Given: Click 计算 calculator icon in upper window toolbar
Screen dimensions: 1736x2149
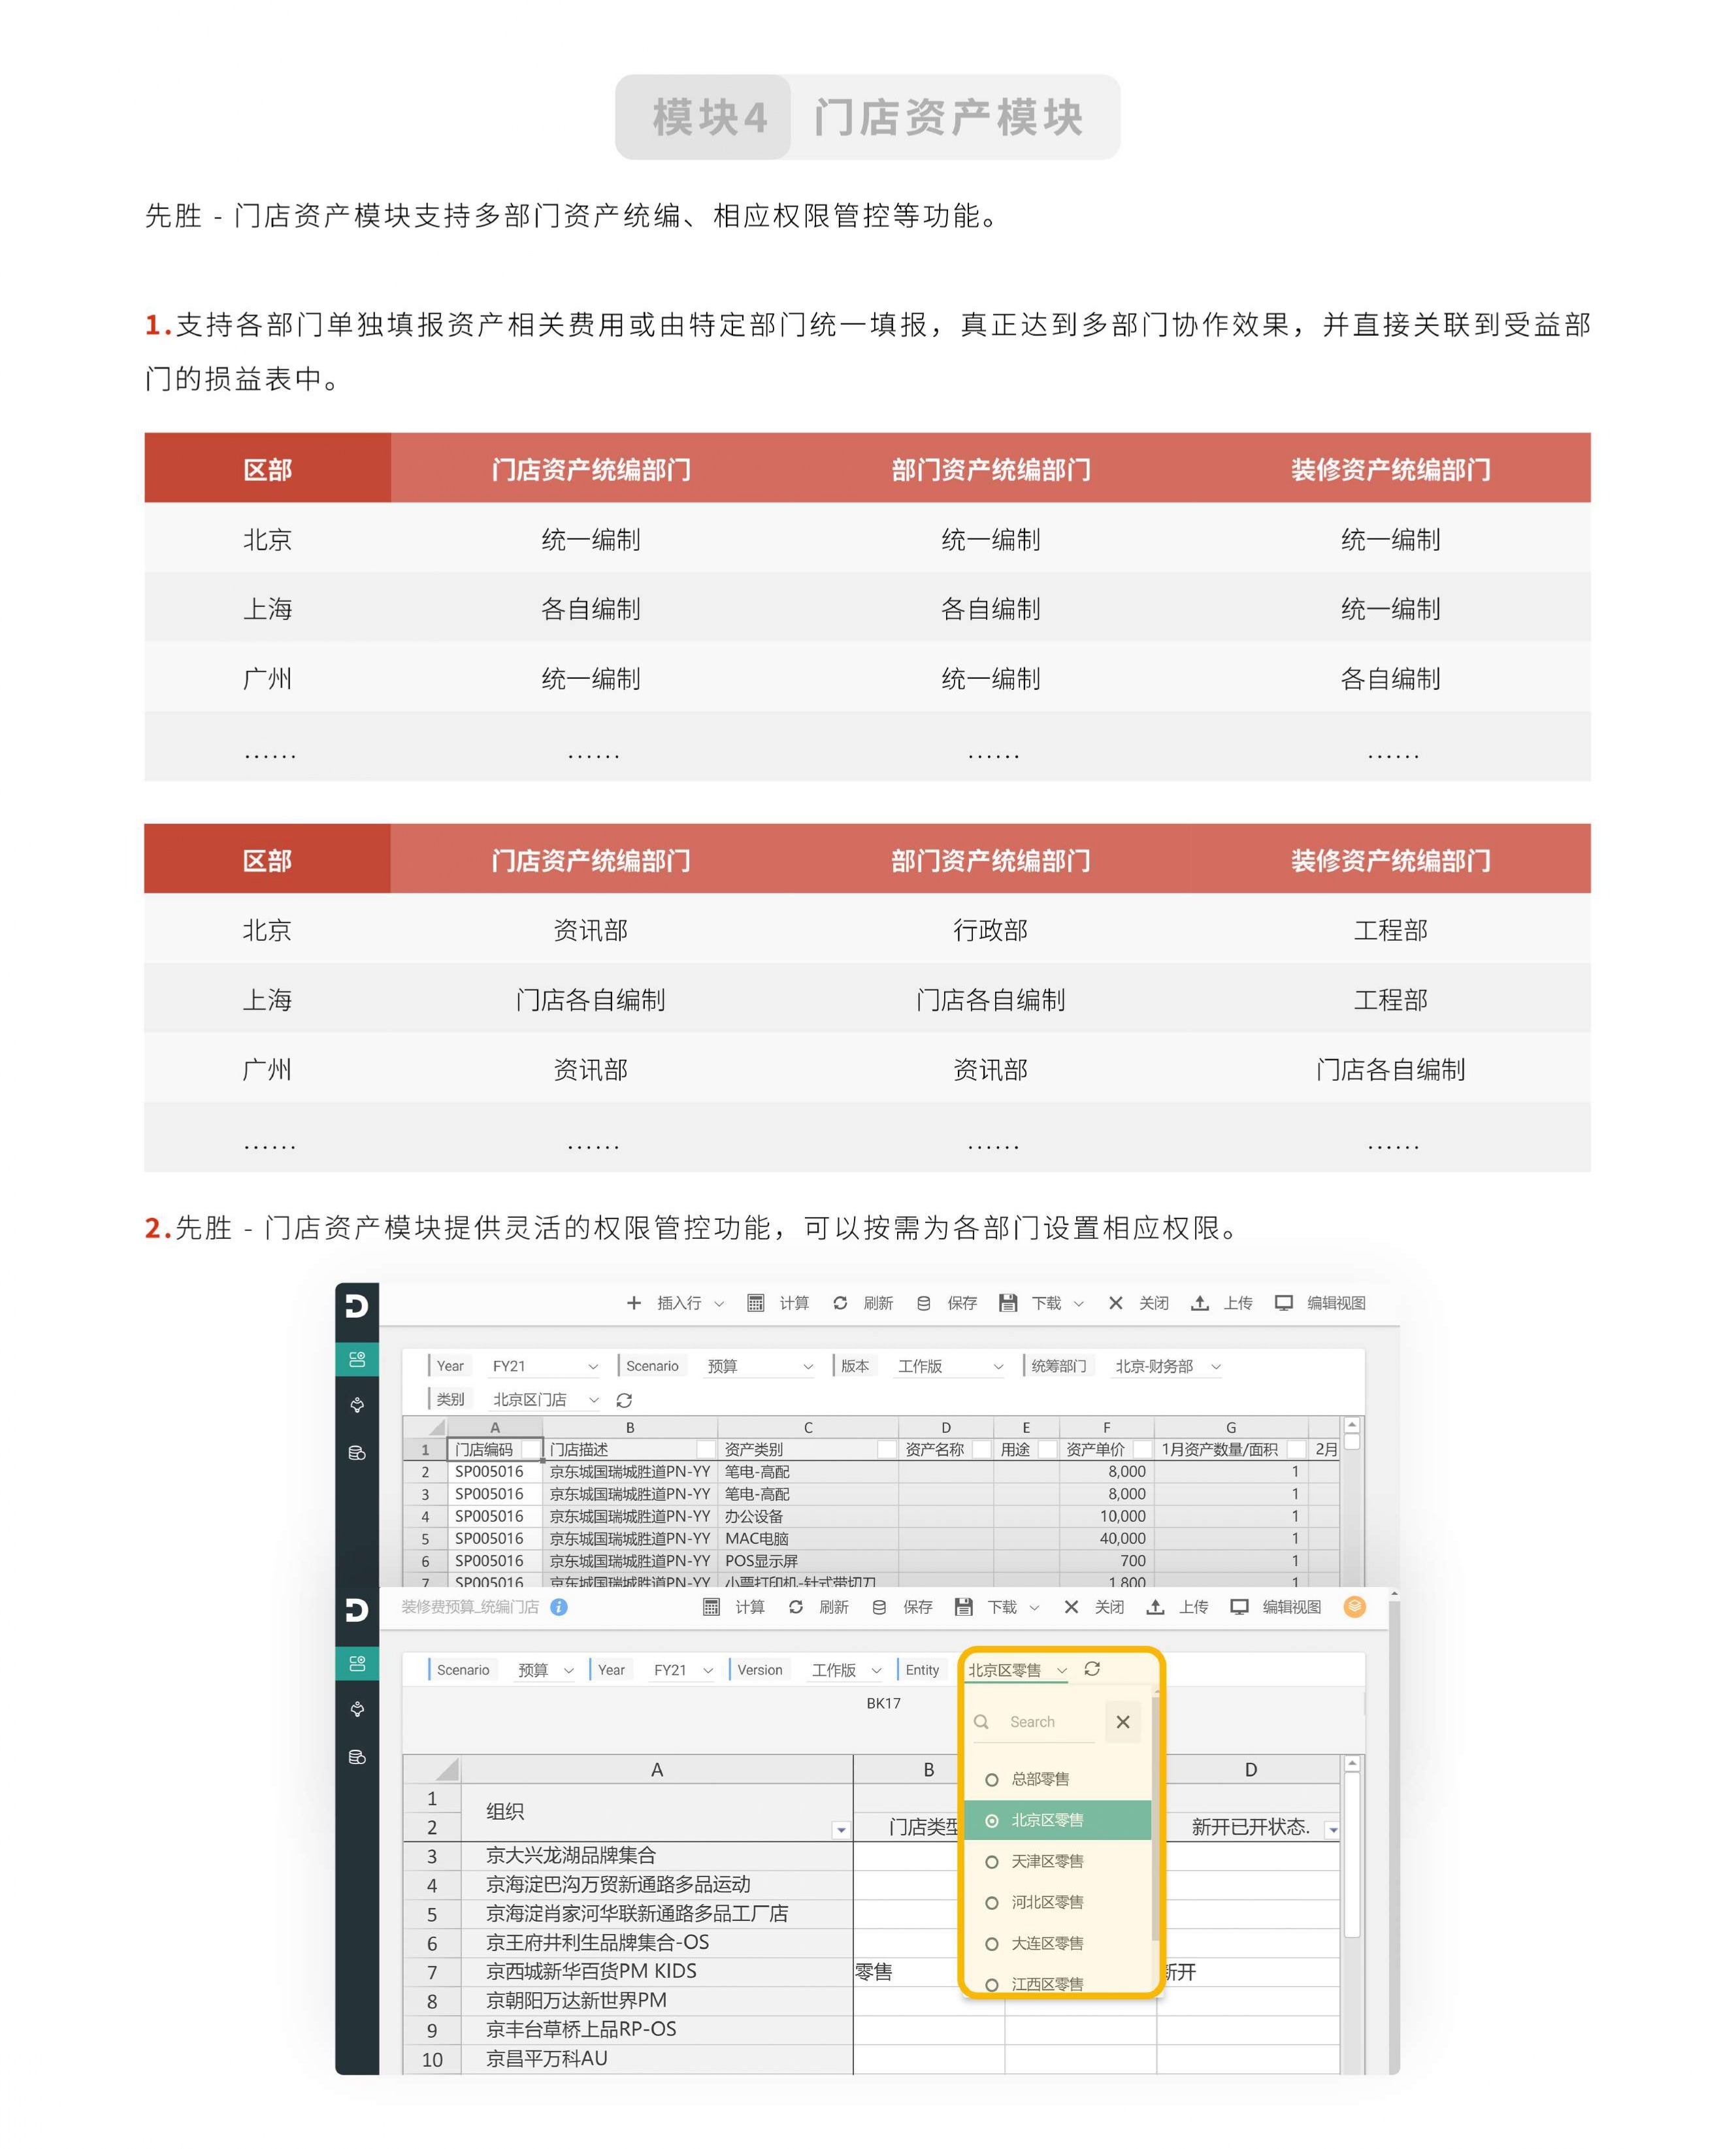Looking at the screenshot, I should click(x=756, y=1302).
